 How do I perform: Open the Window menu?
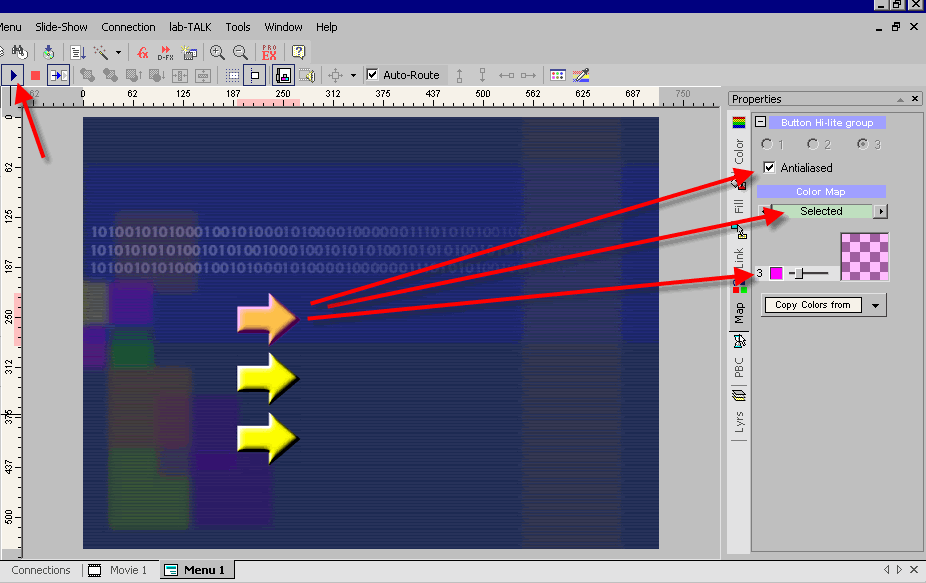(283, 27)
